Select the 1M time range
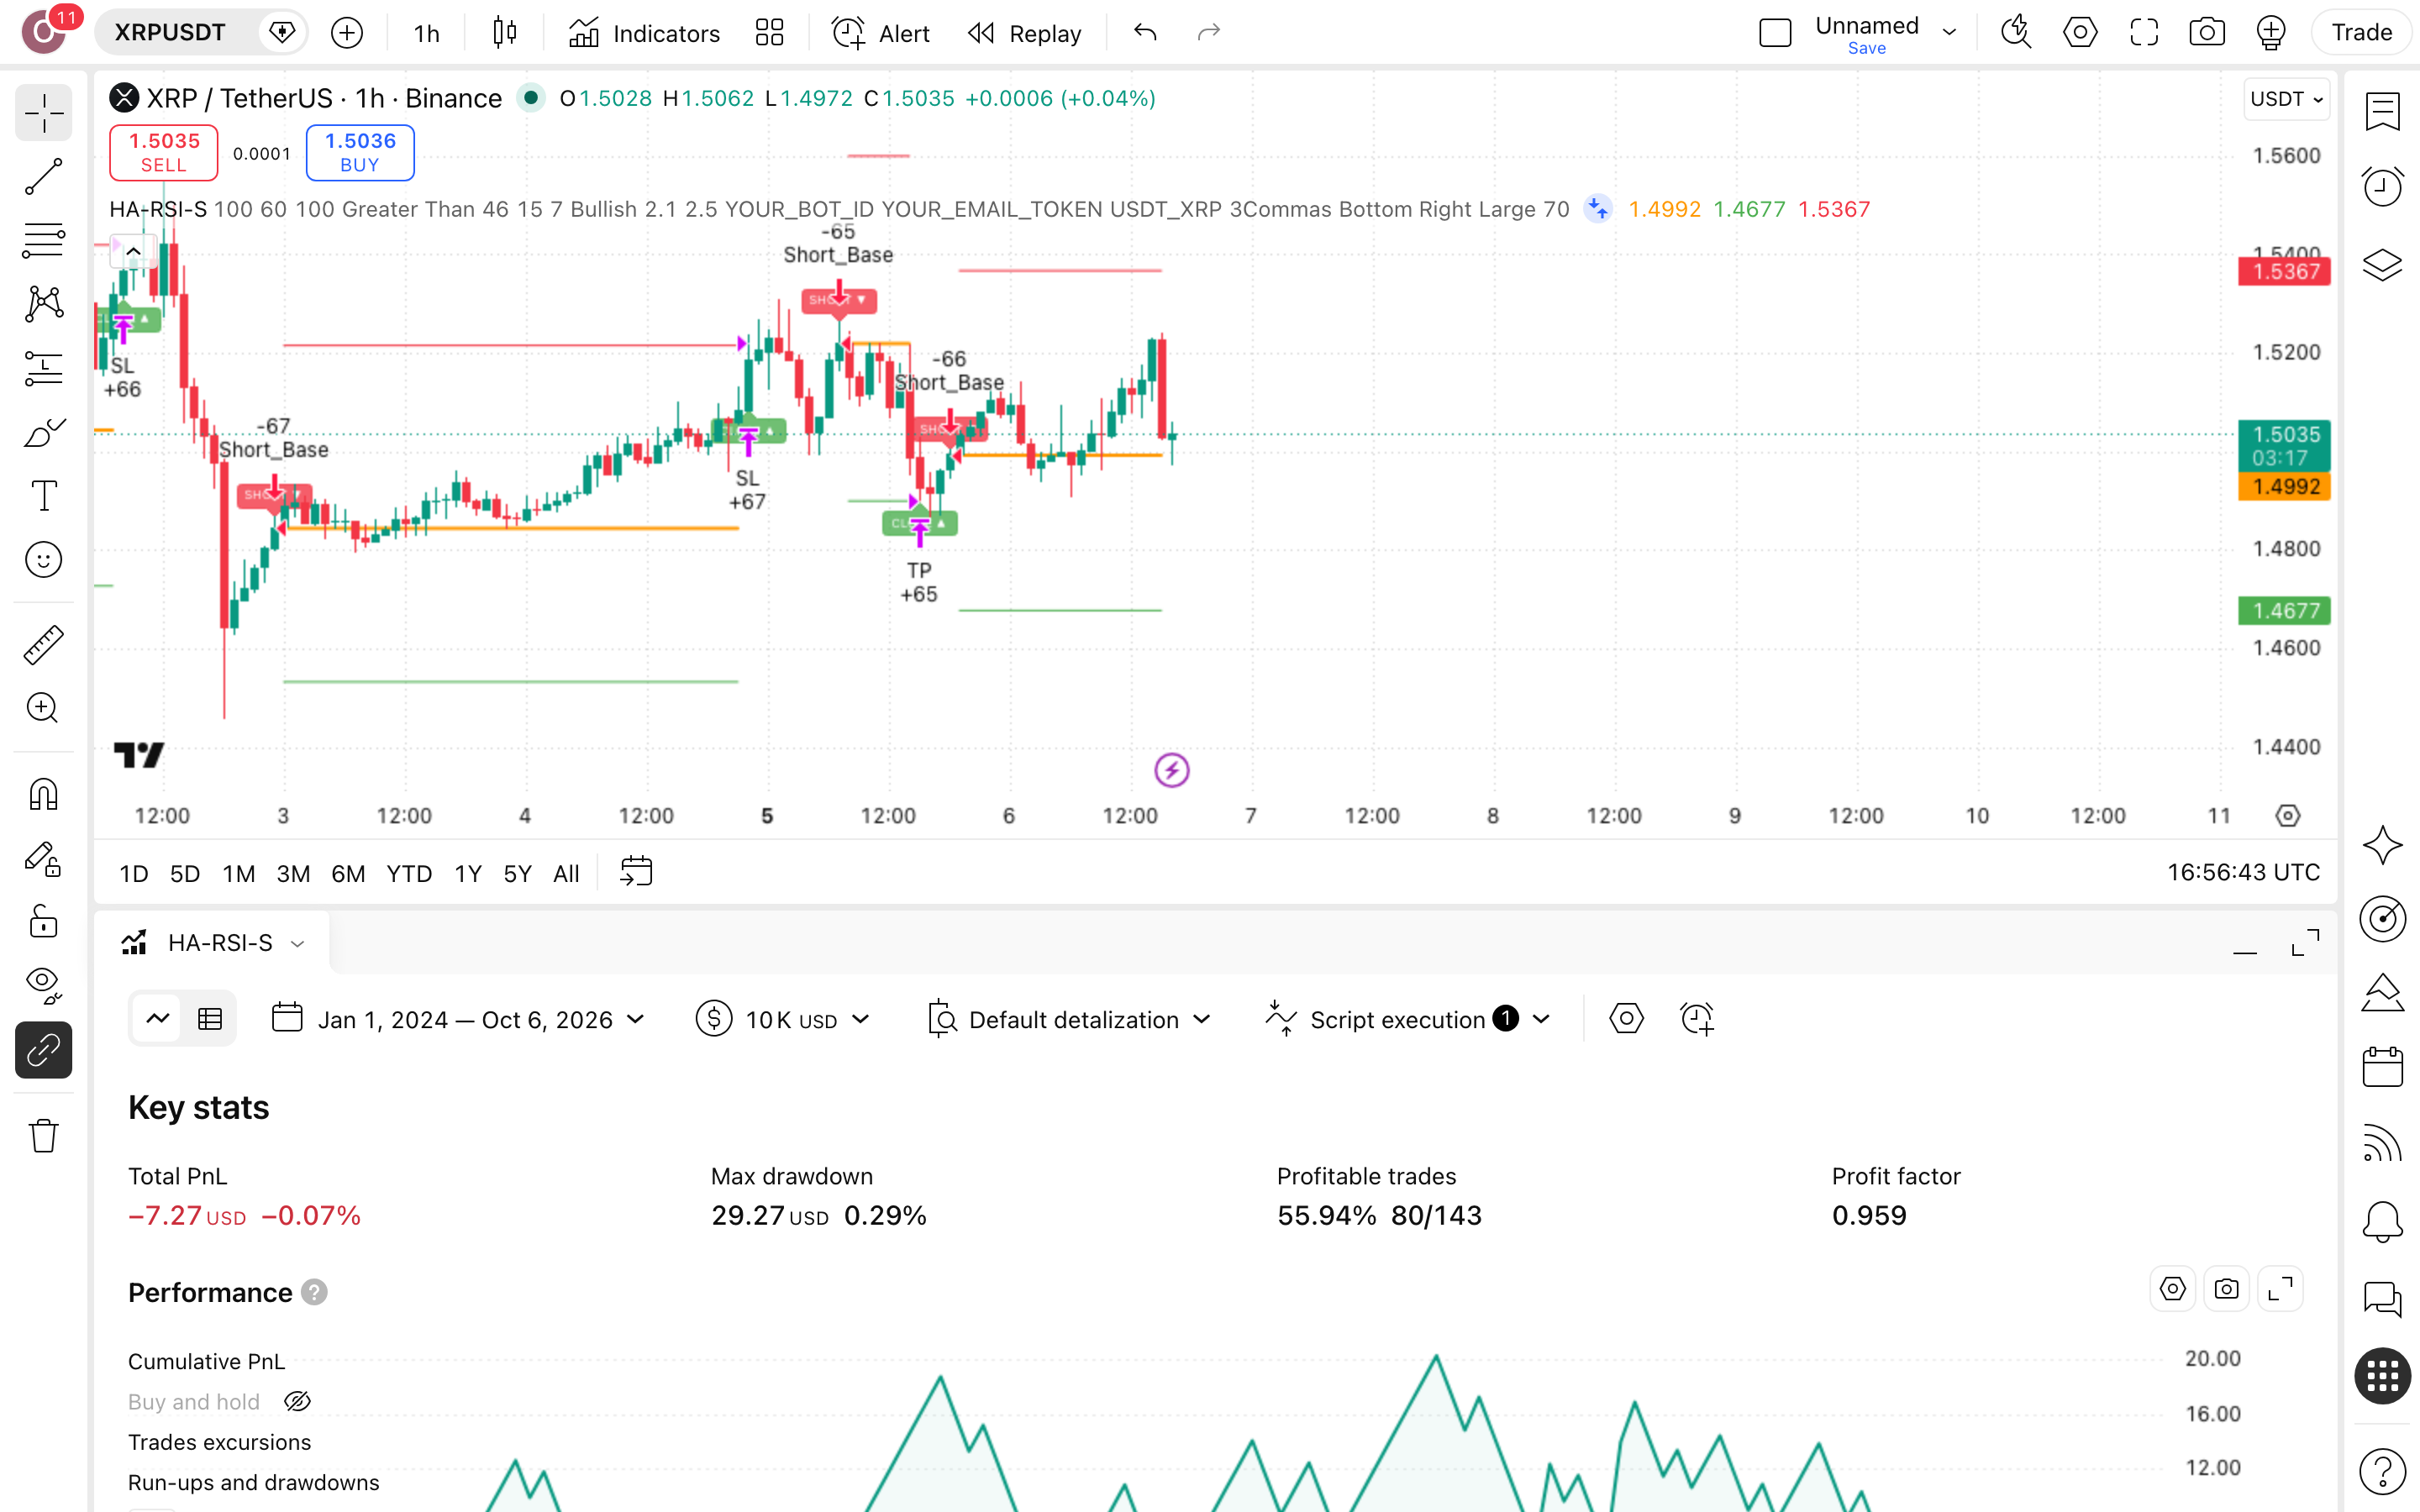Screen dimensions: 2420x1512 238,873
